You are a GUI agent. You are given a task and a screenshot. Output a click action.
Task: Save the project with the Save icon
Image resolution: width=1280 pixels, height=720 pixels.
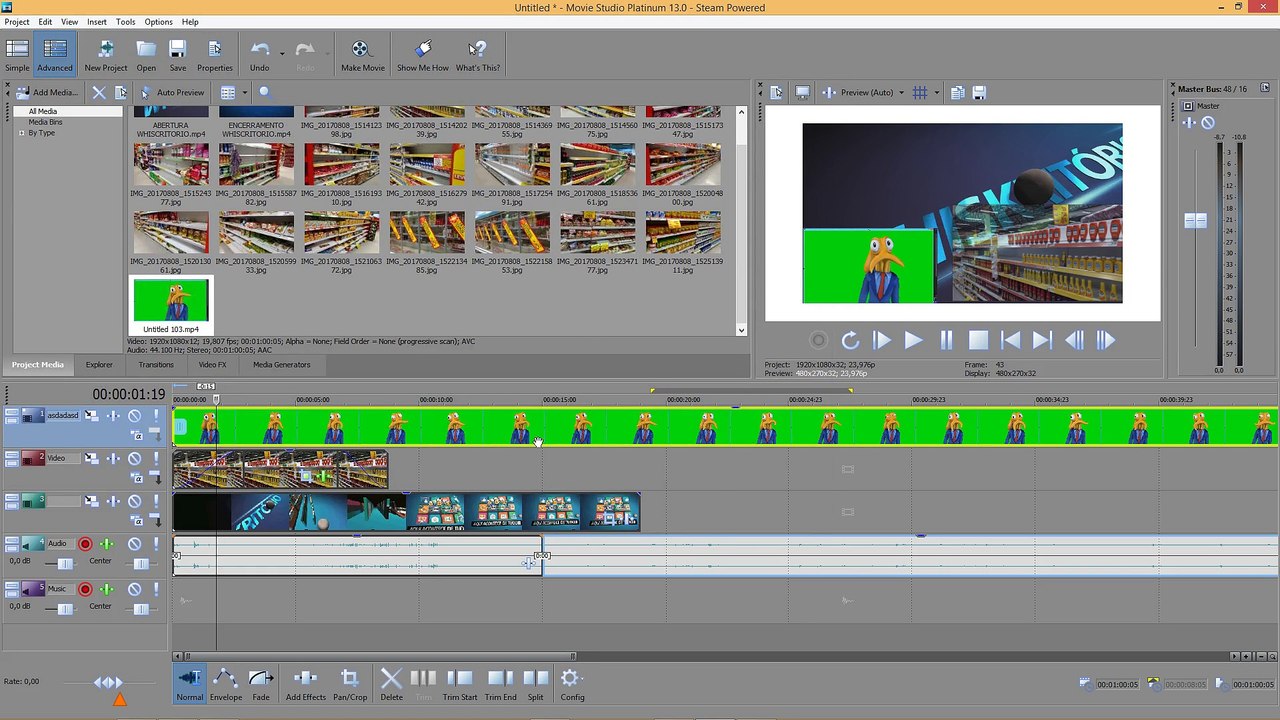click(x=177, y=55)
